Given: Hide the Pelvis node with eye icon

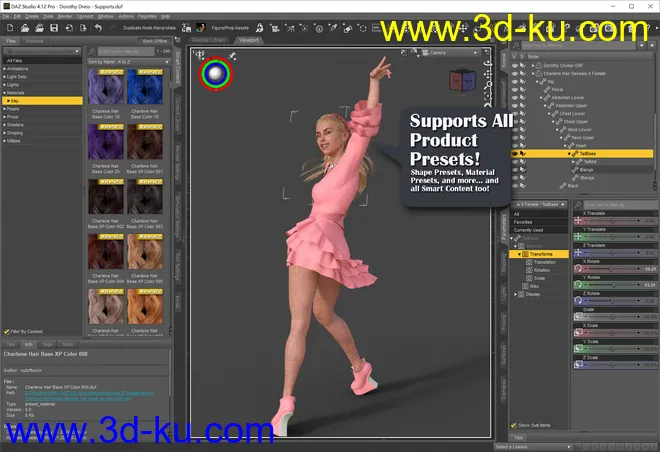Looking at the screenshot, I should 516,89.
